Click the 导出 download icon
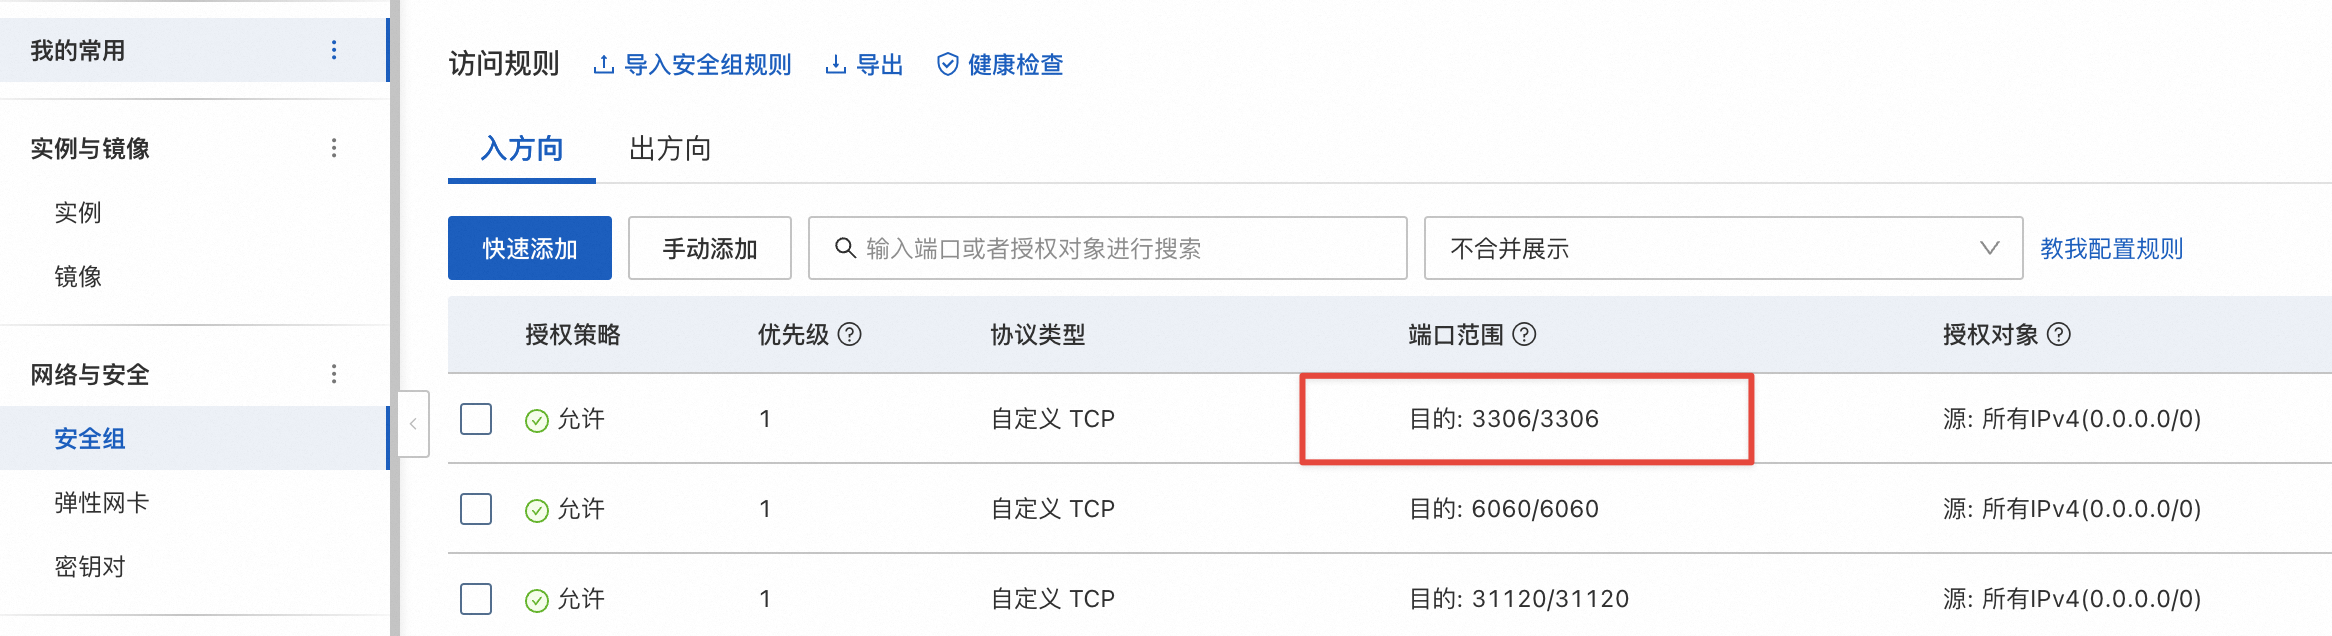2332x636 pixels. (835, 65)
